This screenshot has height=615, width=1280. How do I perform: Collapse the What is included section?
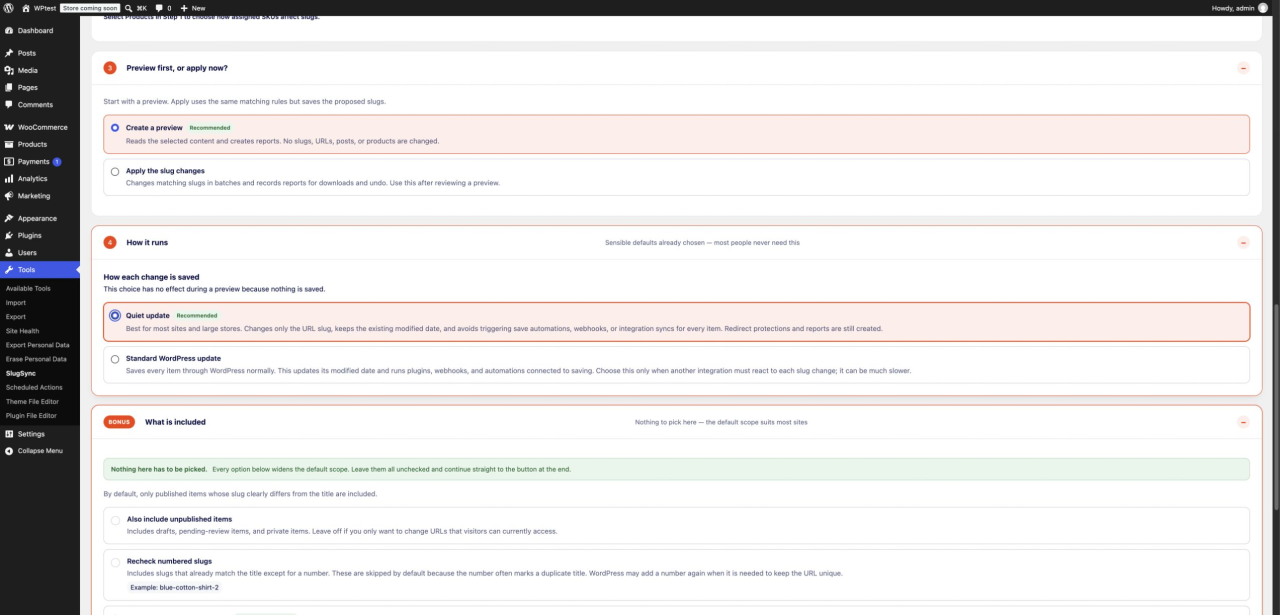point(1243,422)
